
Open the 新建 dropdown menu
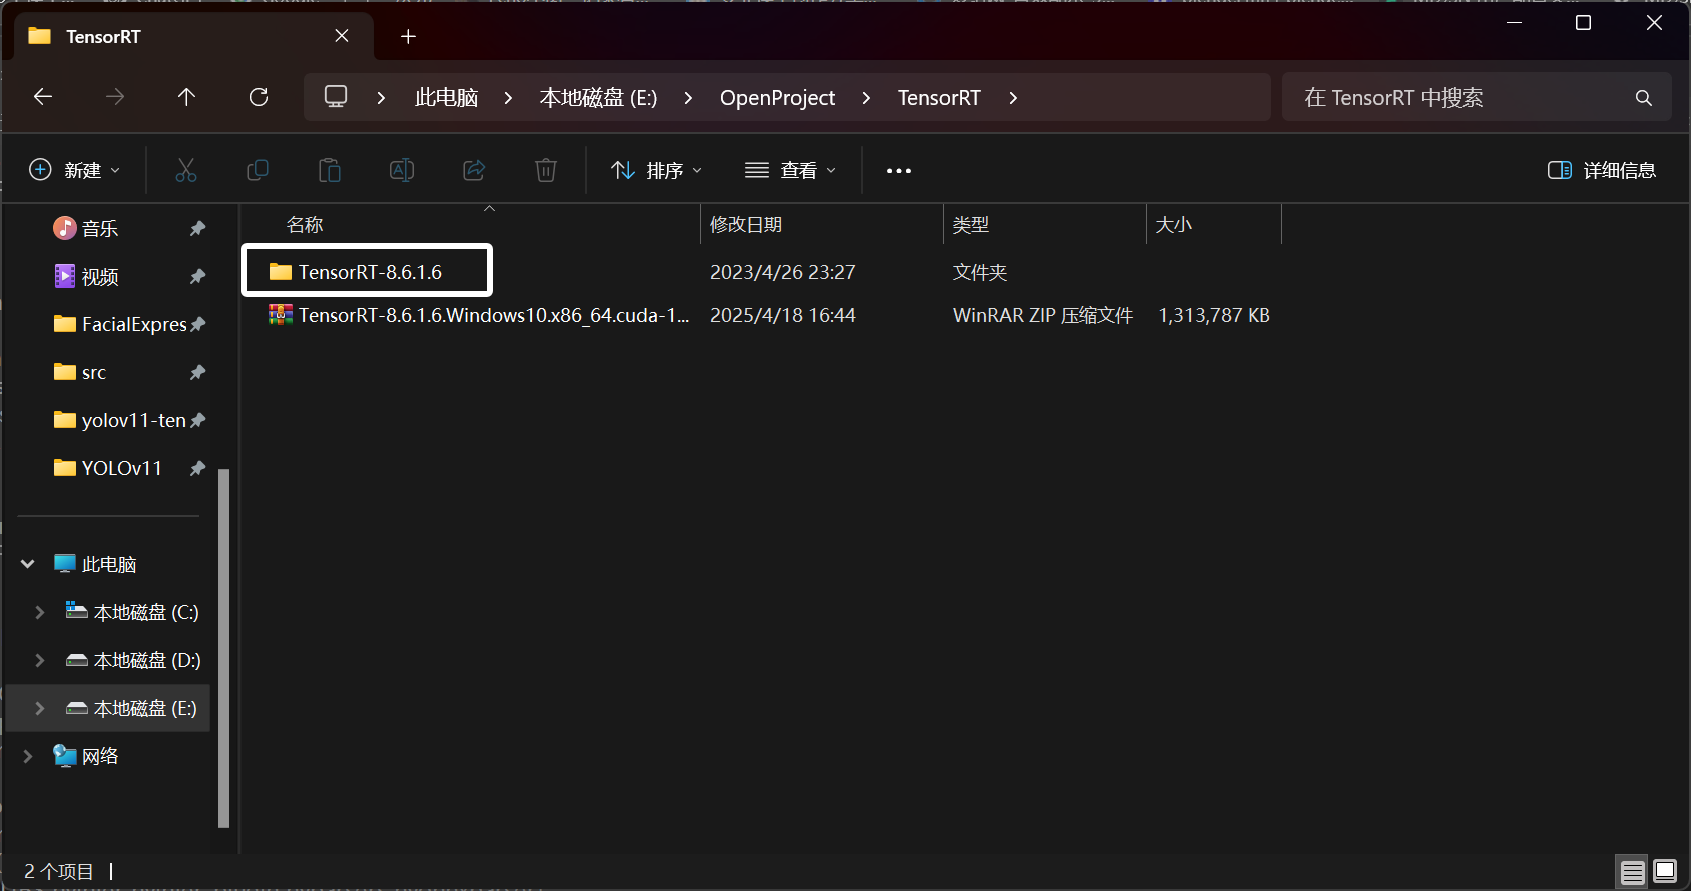[x=75, y=170]
